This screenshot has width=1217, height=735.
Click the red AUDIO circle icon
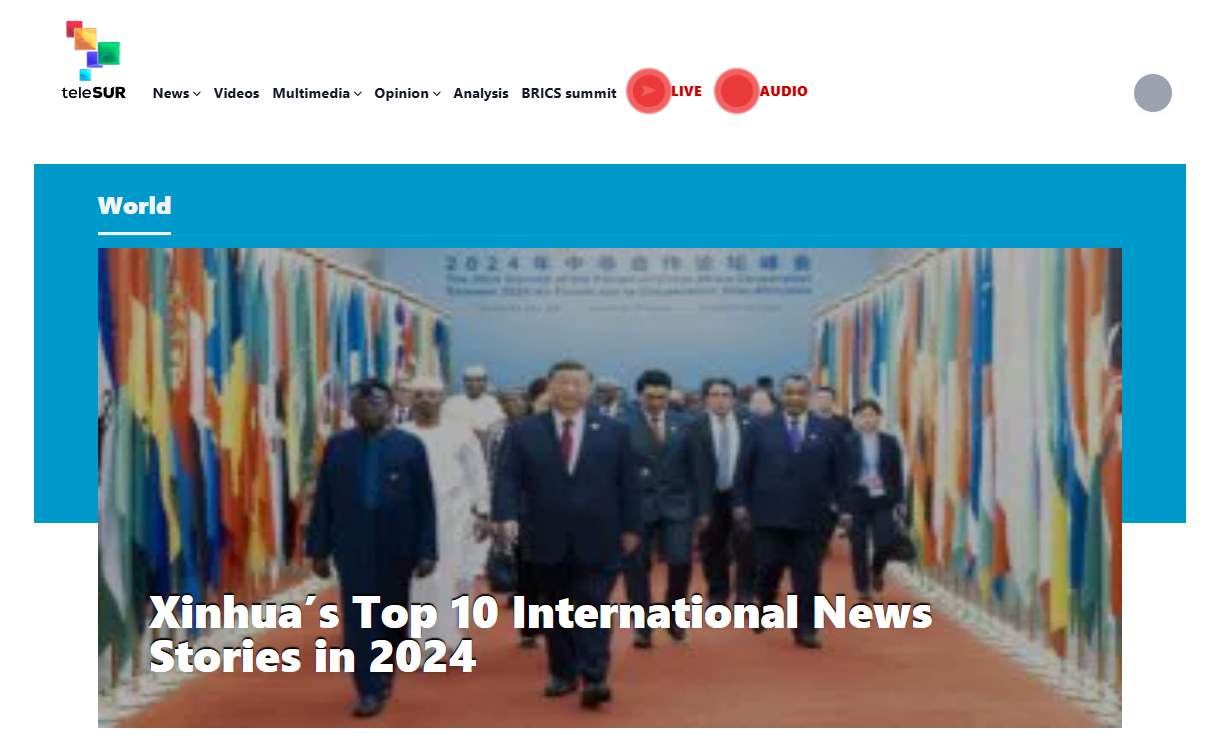pyautogui.click(x=737, y=91)
